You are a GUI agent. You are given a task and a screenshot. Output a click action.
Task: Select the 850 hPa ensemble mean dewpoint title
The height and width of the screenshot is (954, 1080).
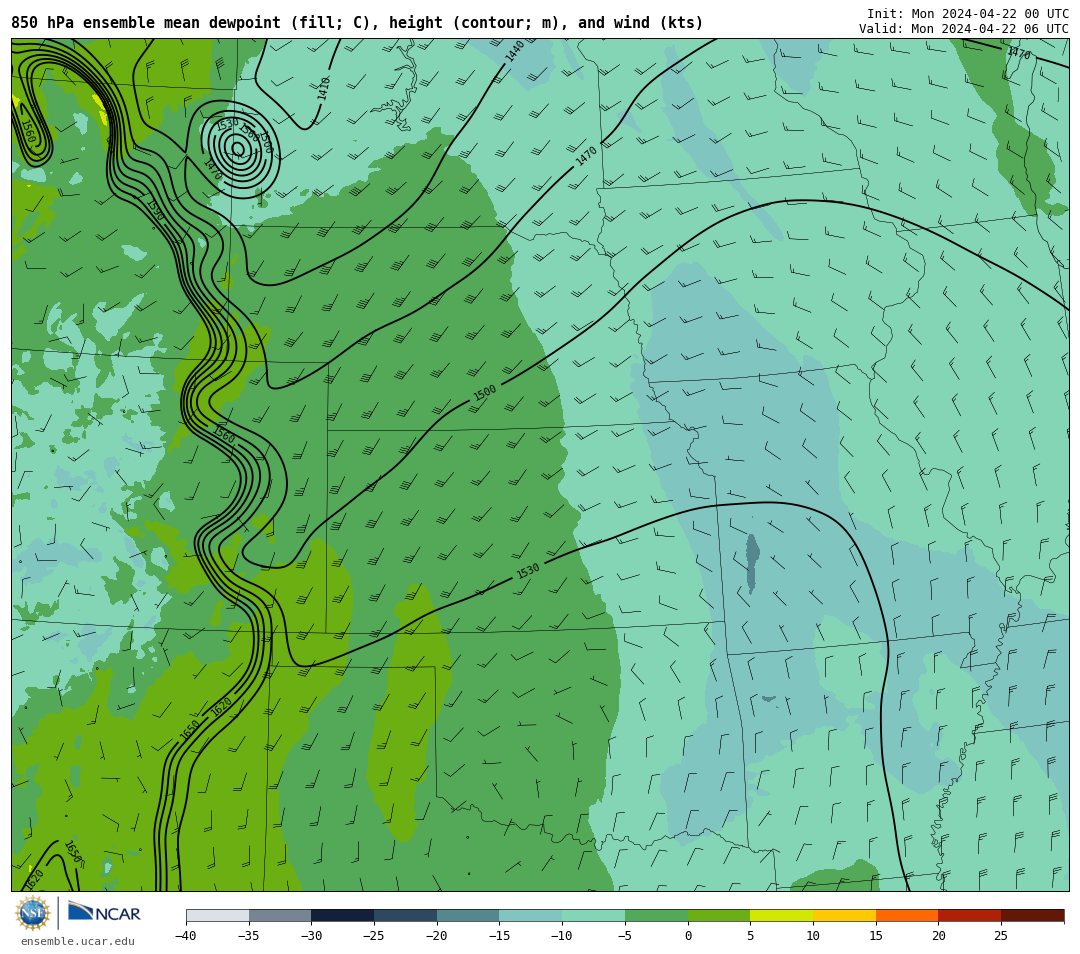point(357,23)
